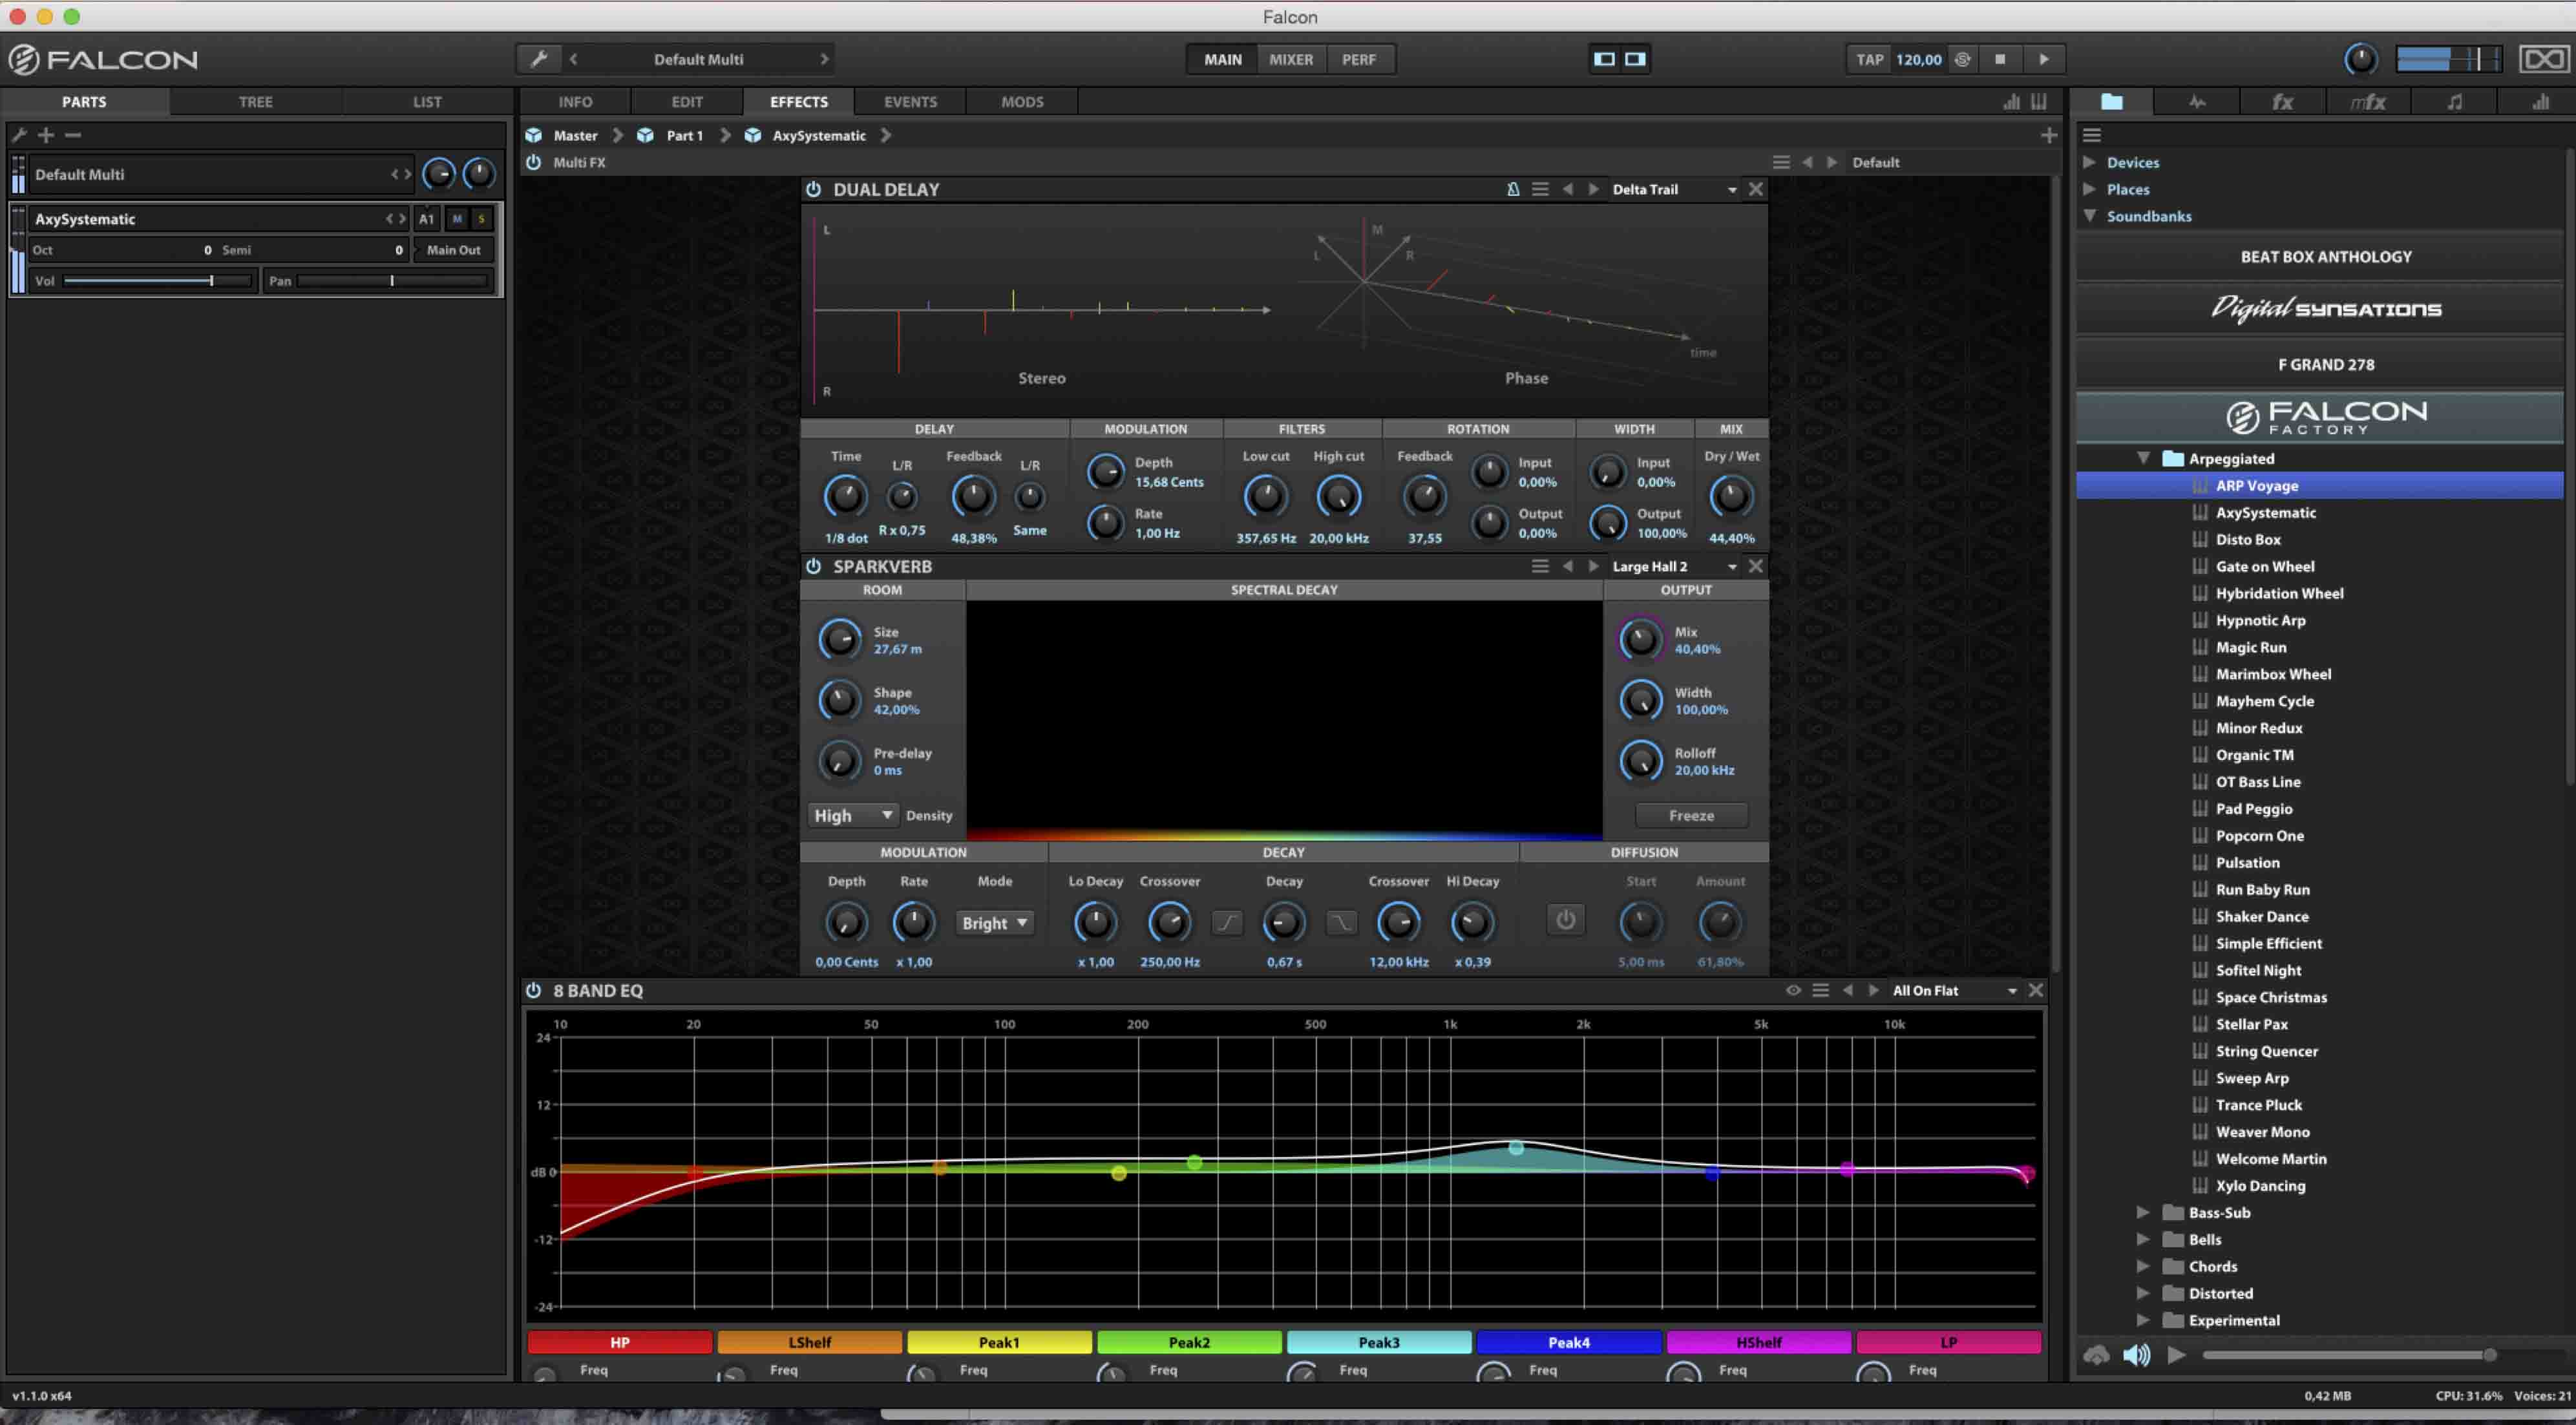
Task: Click the metronome icon next to tempo
Action: [1963, 59]
